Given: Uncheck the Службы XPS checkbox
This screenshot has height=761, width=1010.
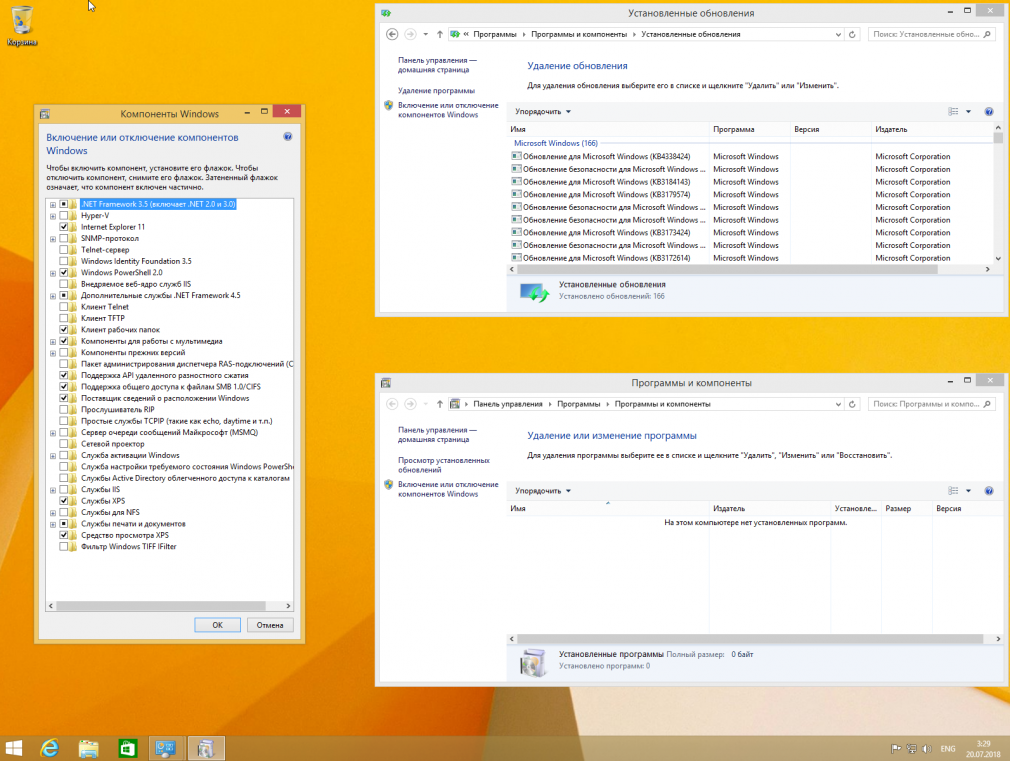Looking at the screenshot, I should pyautogui.click(x=64, y=501).
